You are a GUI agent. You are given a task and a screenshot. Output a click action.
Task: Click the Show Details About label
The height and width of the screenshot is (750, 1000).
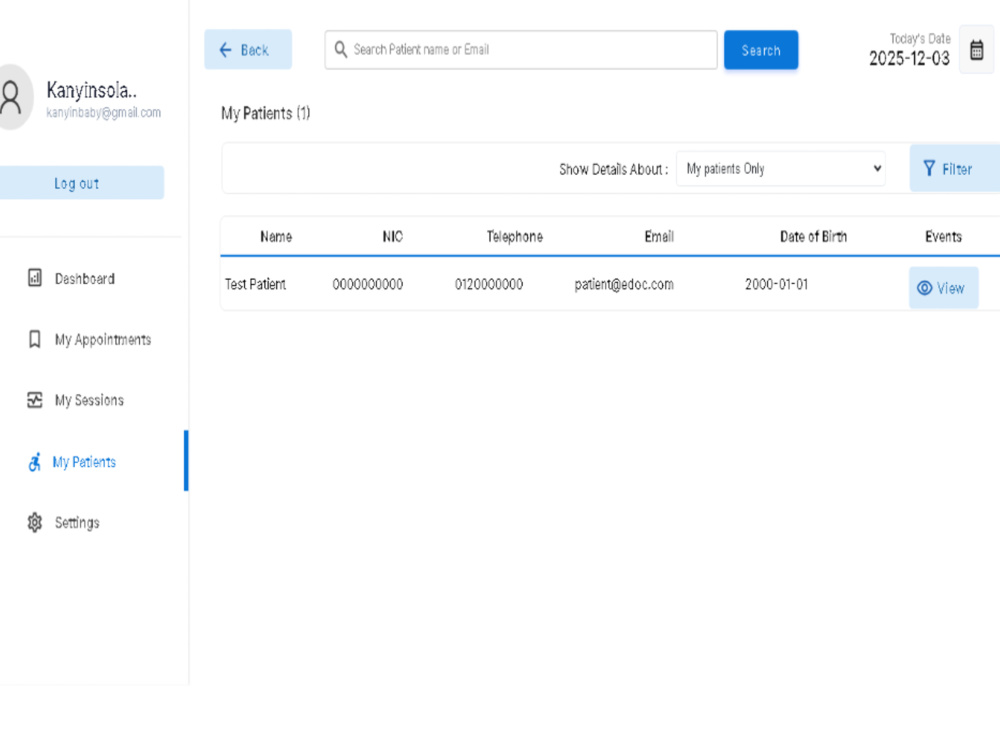[x=614, y=170]
